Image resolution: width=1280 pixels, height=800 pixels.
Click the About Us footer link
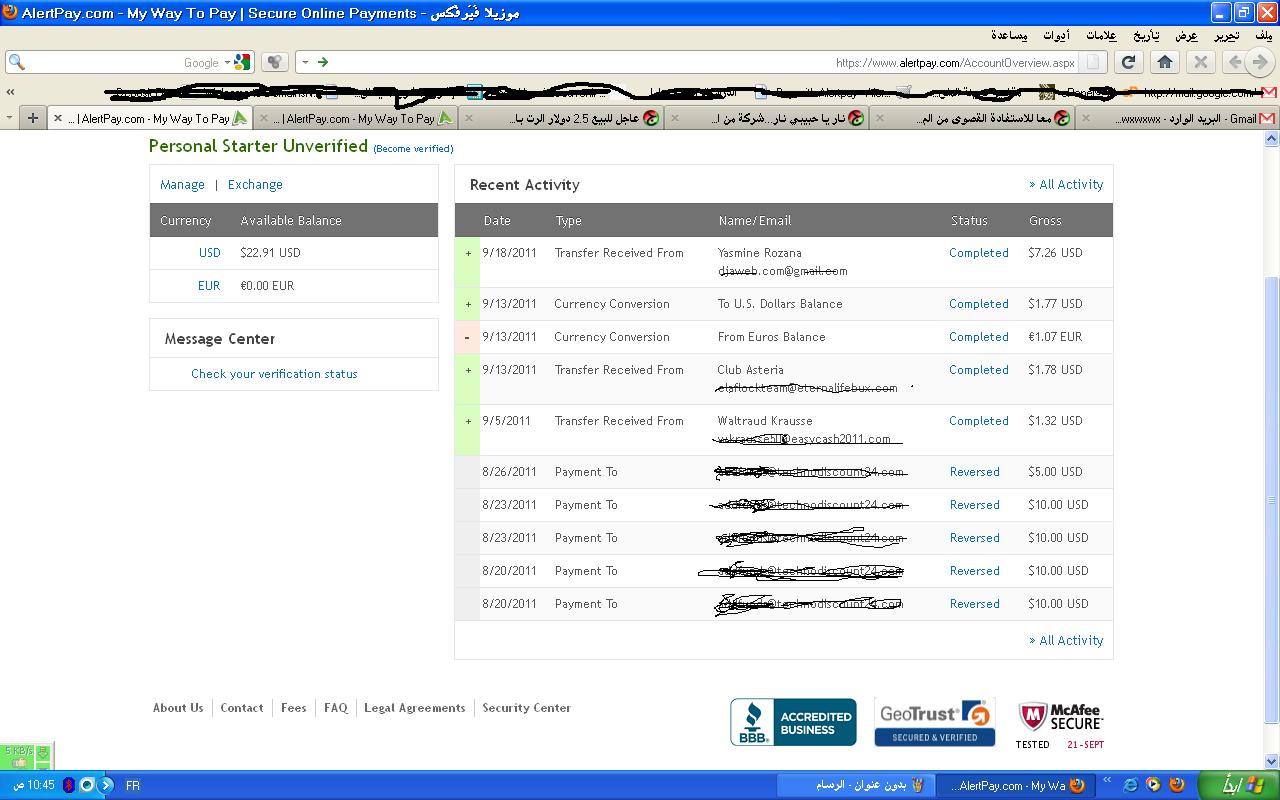[x=178, y=708]
